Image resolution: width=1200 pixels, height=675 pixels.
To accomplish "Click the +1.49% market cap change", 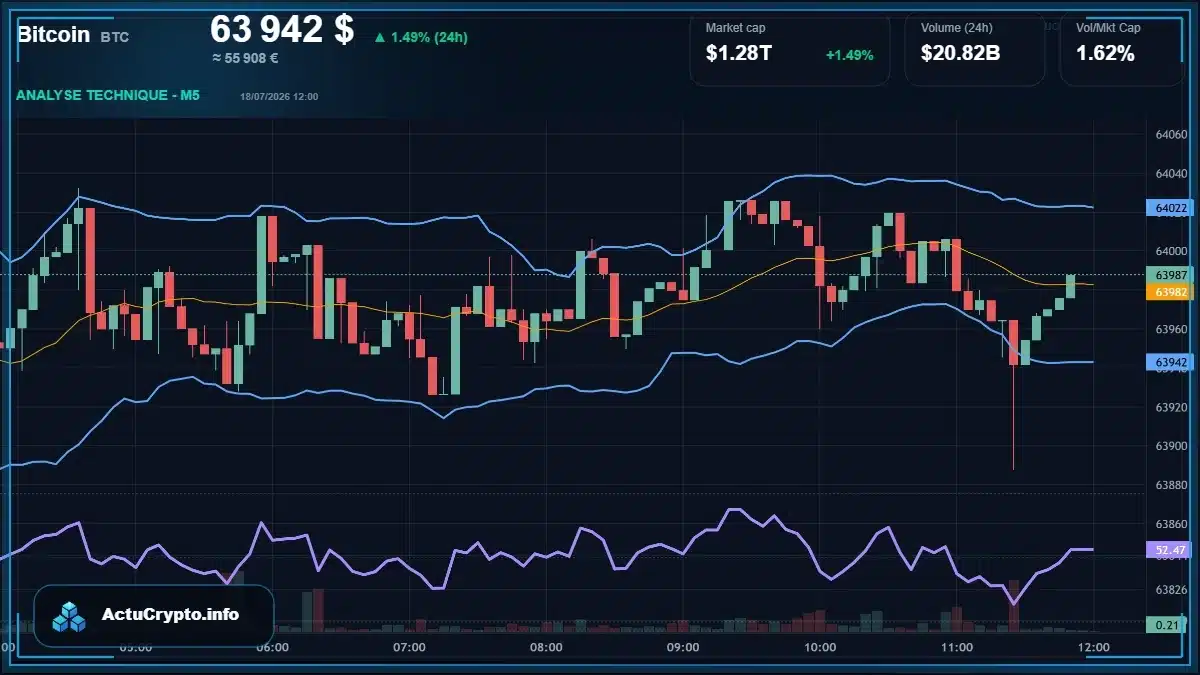I will 849,55.
